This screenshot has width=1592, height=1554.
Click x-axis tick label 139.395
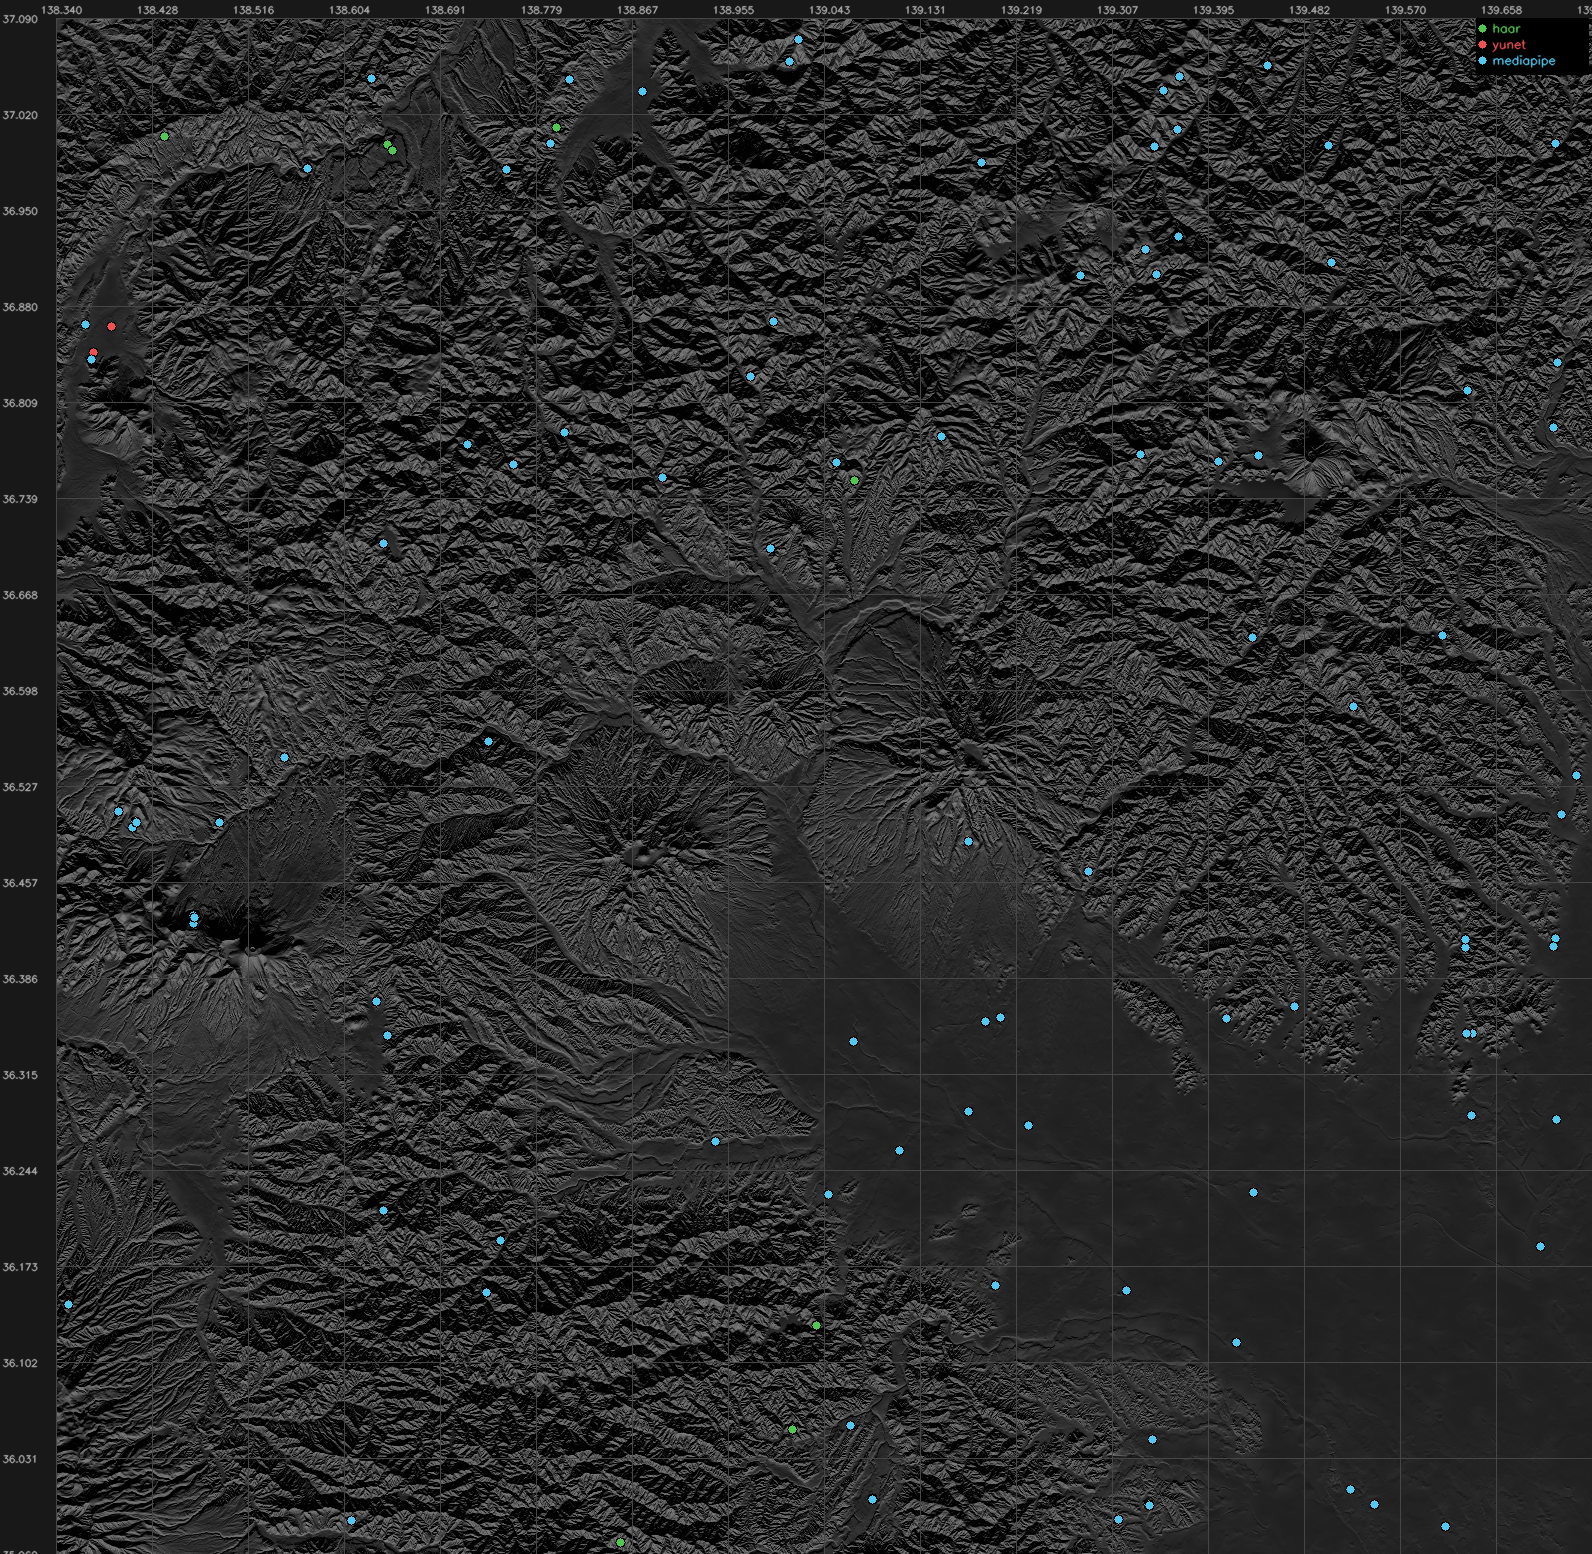click(x=1214, y=10)
